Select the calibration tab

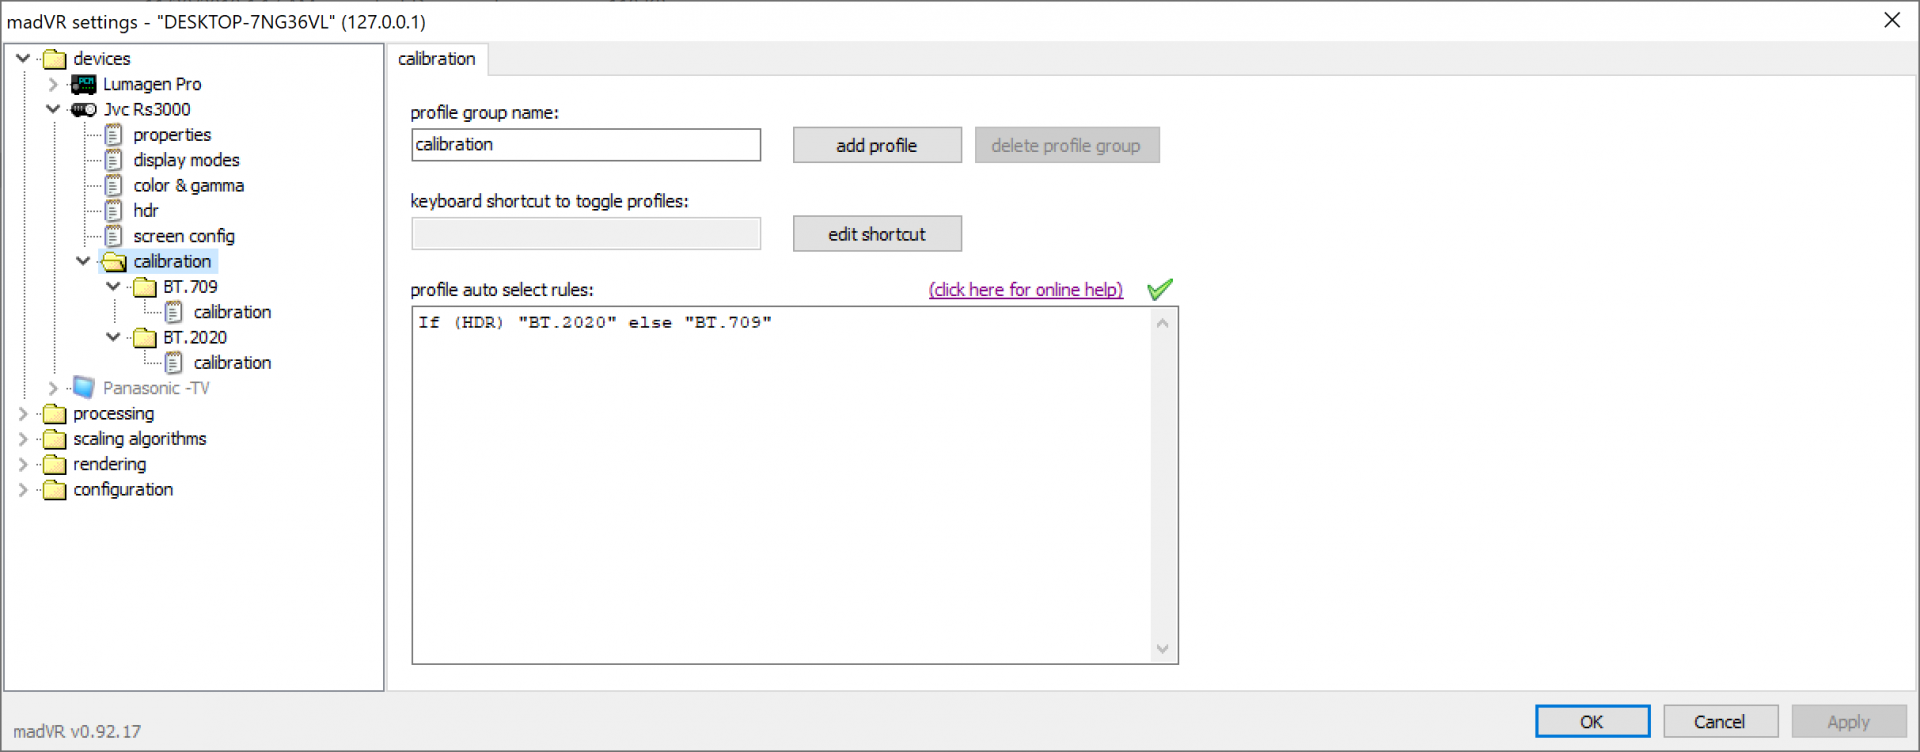(x=437, y=59)
